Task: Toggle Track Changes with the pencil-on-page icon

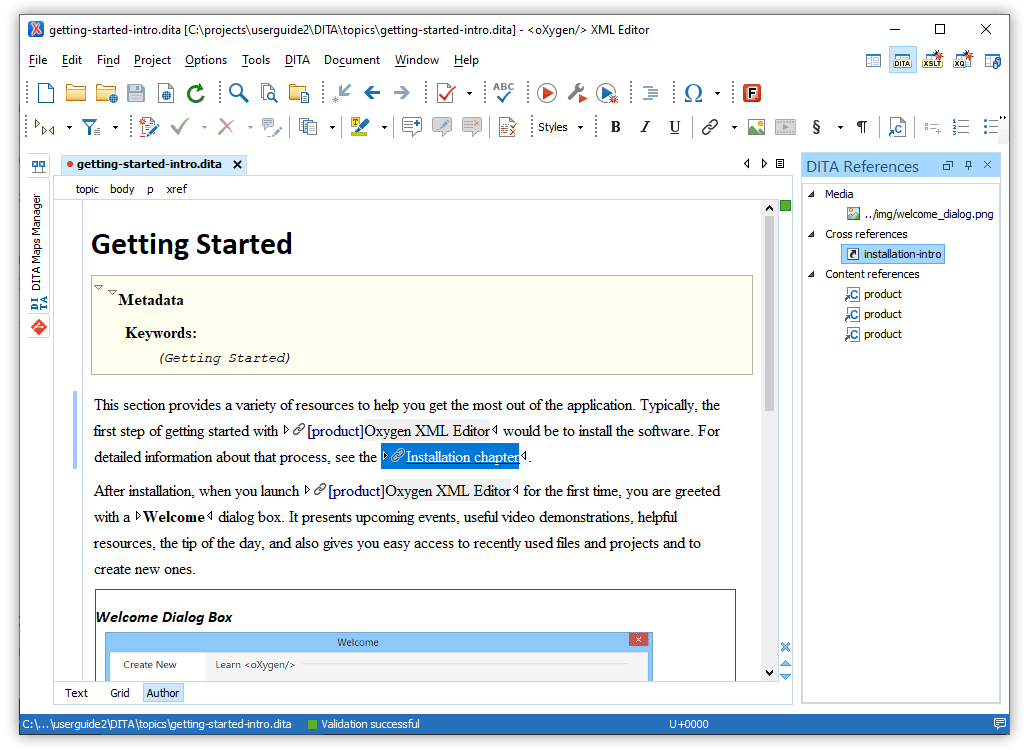Action: (x=149, y=127)
